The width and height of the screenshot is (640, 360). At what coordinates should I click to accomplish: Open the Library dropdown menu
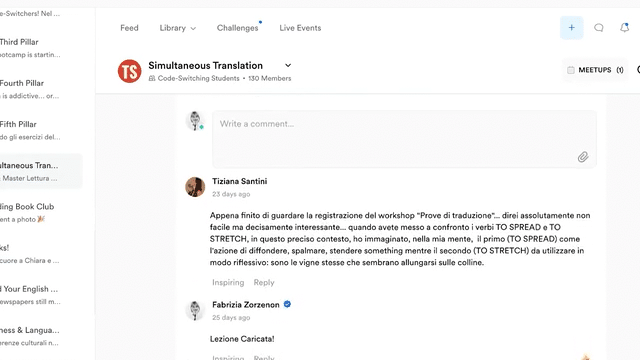click(x=178, y=28)
